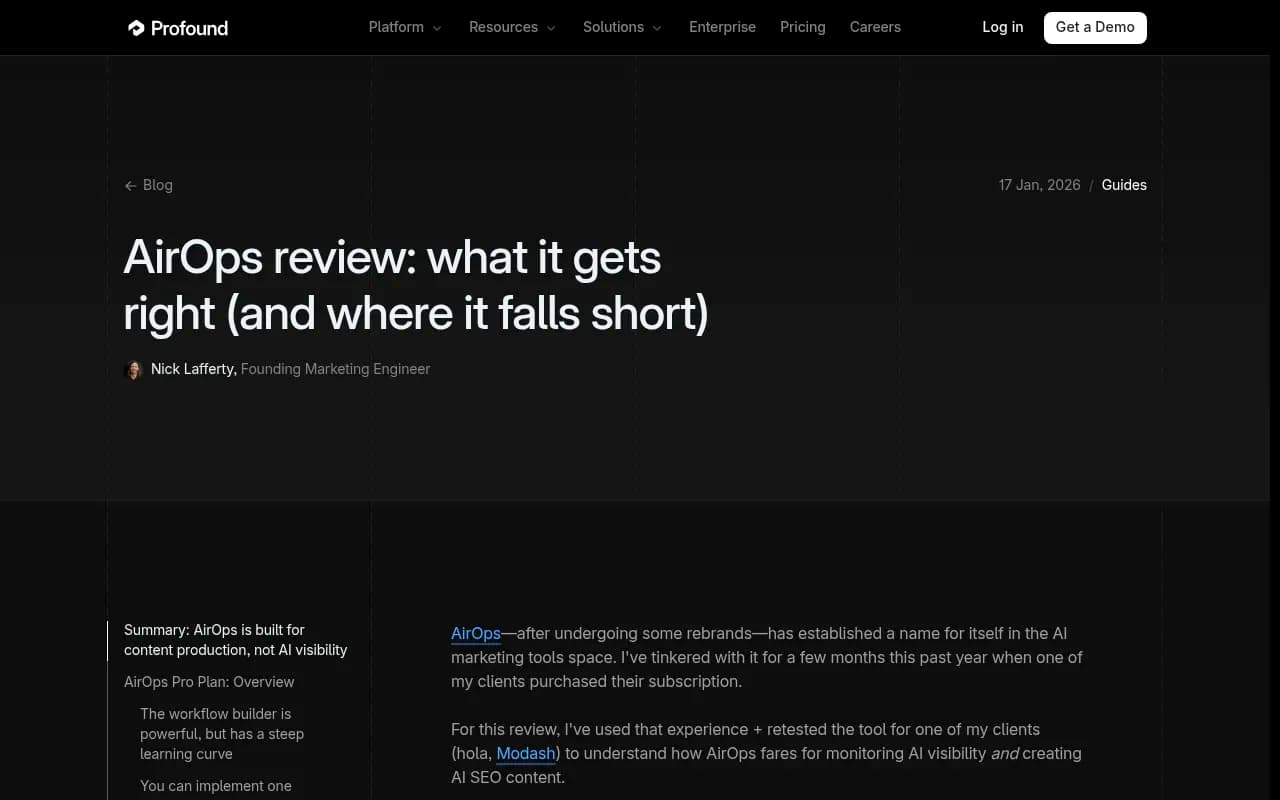Click the 17 Jan, 2026 date

pyautogui.click(x=1039, y=185)
